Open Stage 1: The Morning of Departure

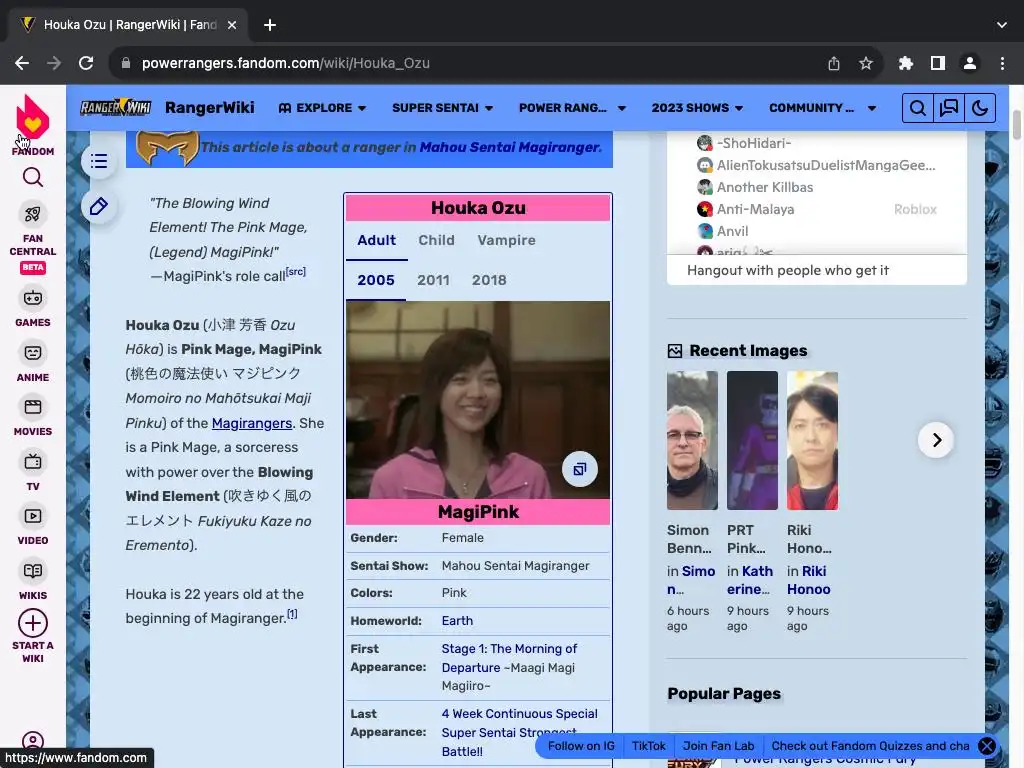point(509,658)
